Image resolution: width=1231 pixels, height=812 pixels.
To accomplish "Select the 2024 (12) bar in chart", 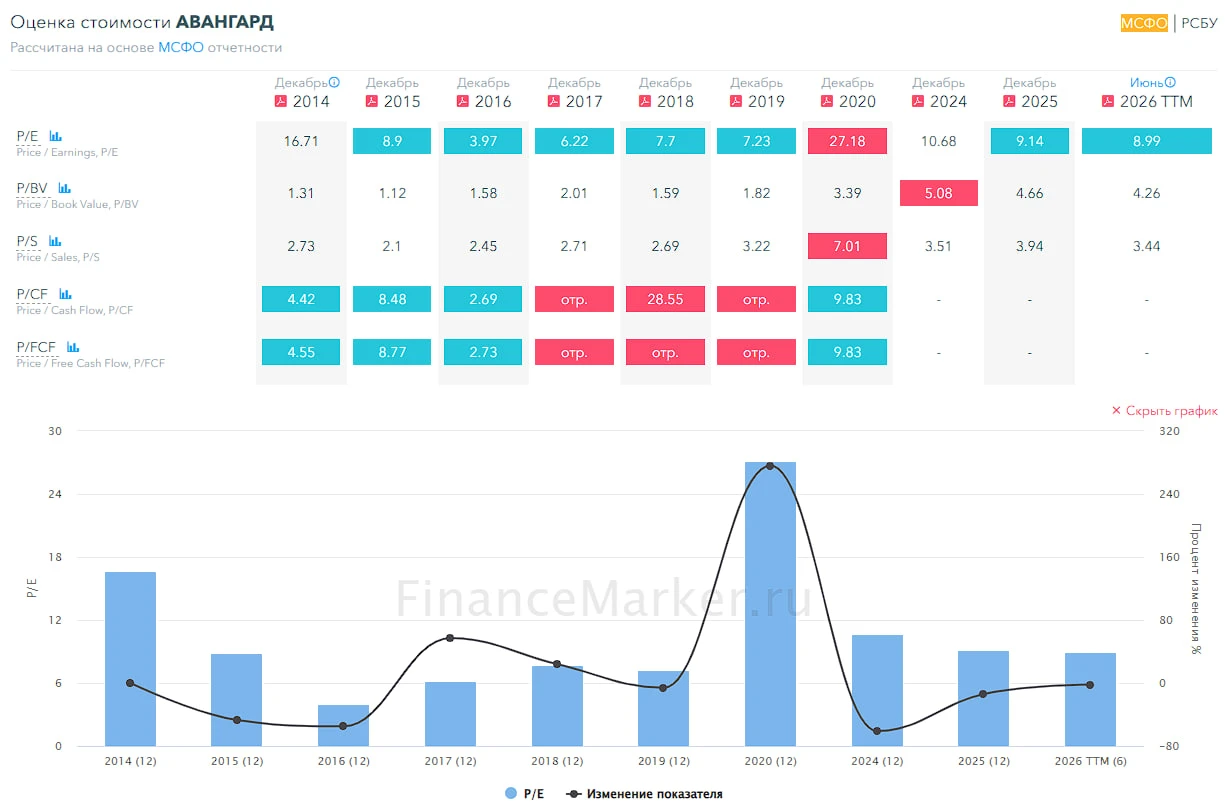I will coord(877,690).
